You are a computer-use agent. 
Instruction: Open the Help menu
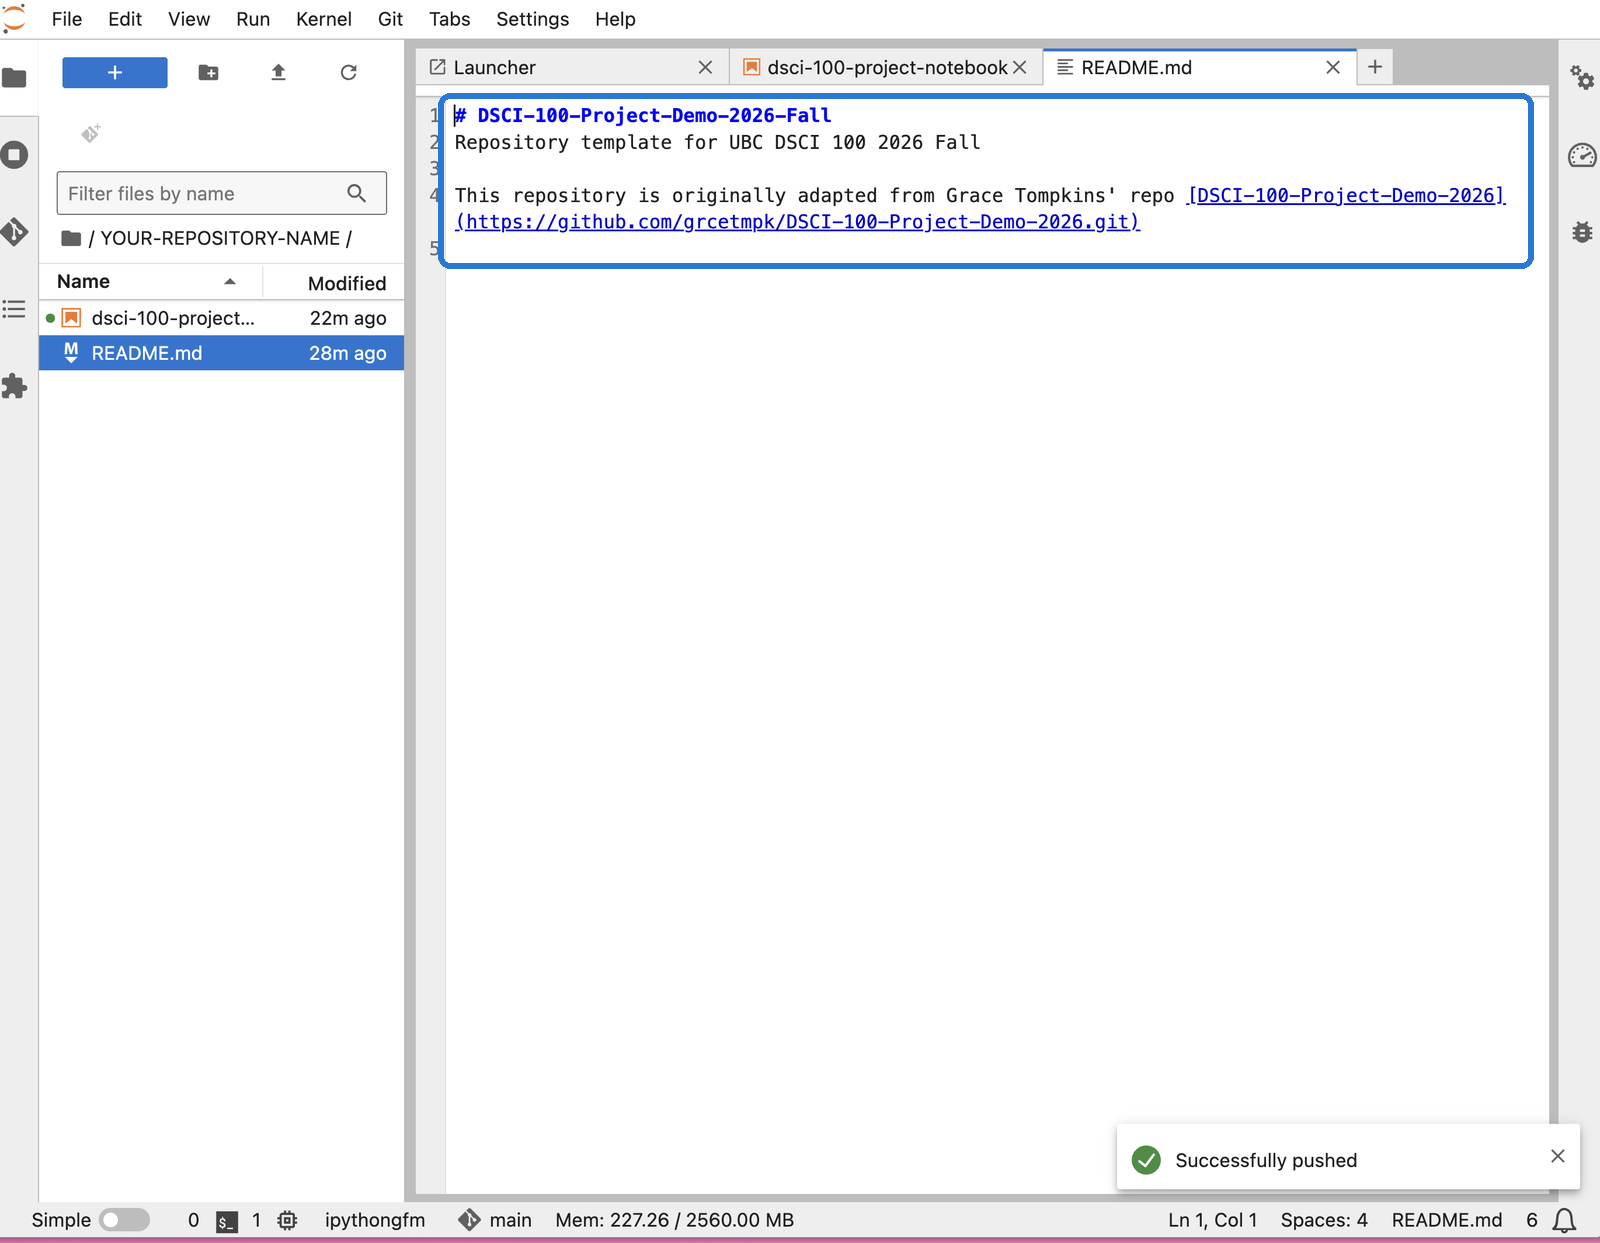[615, 19]
